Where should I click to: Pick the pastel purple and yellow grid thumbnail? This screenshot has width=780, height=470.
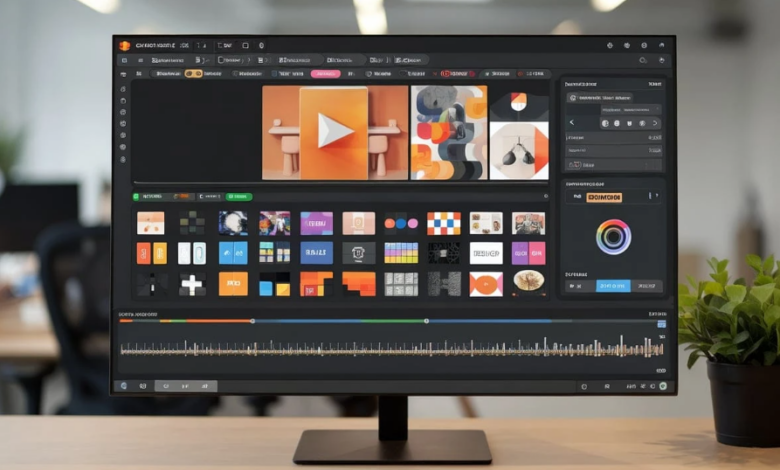pyautogui.click(x=401, y=253)
